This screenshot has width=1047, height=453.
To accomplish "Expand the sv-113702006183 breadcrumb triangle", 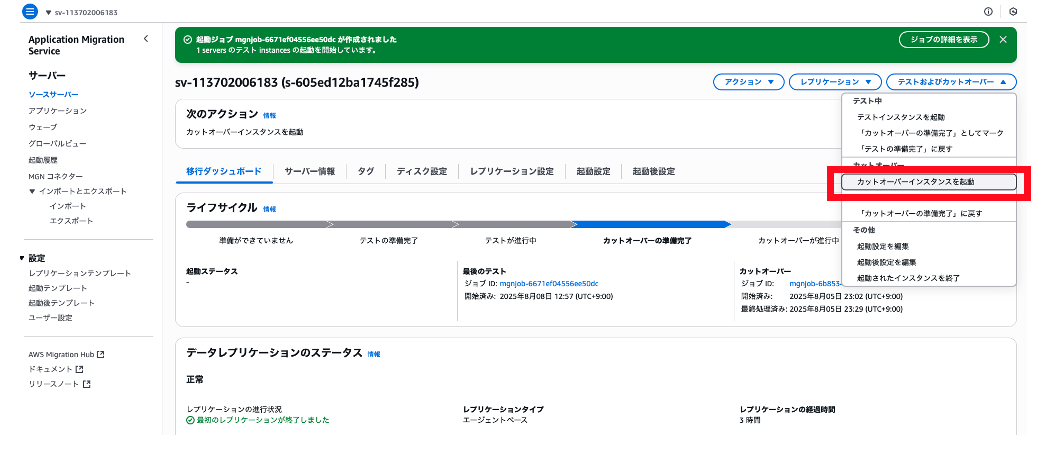I will coord(49,13).
